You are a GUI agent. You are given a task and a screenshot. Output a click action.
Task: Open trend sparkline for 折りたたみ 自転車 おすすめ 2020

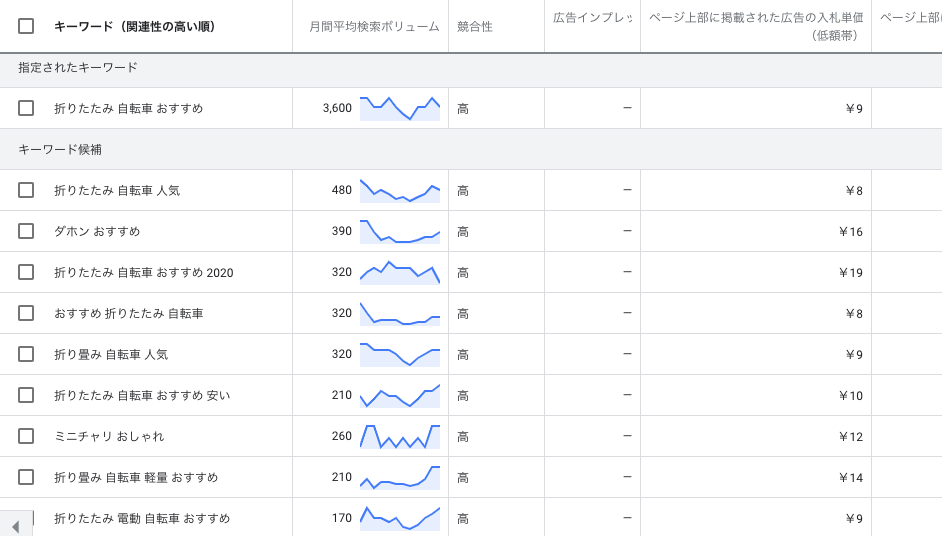point(400,272)
